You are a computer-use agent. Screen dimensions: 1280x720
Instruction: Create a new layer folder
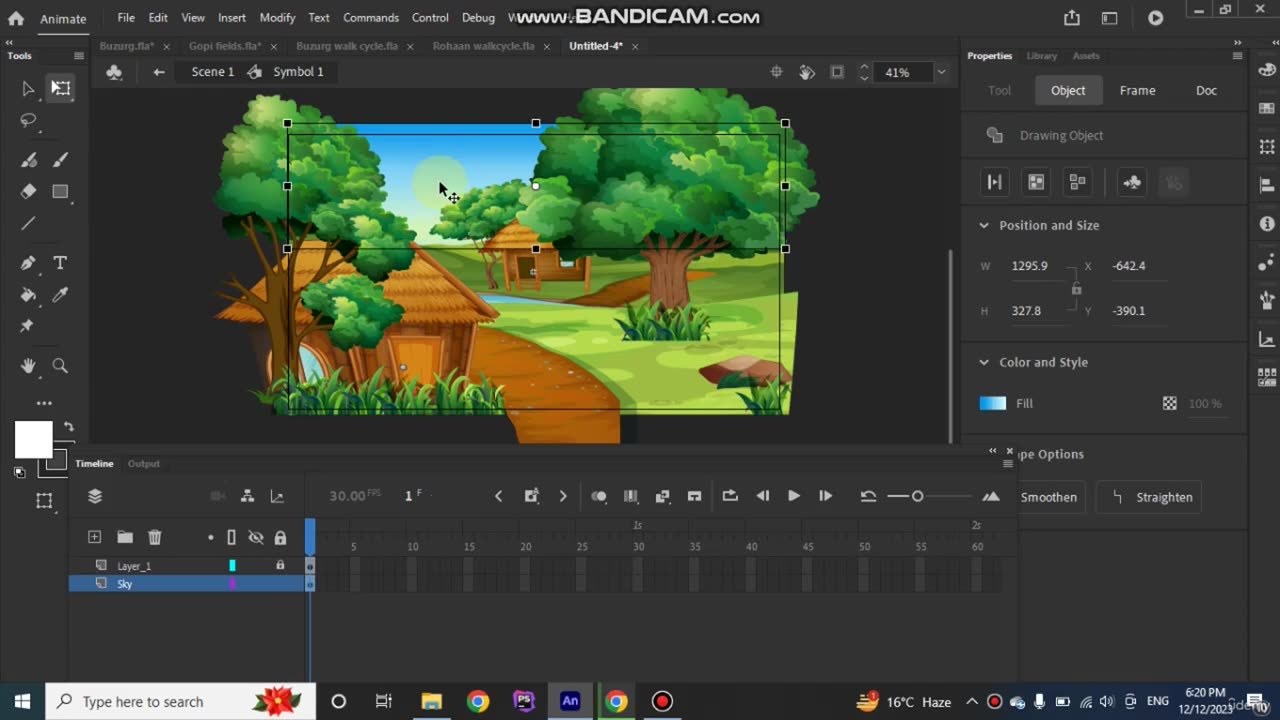(124, 537)
